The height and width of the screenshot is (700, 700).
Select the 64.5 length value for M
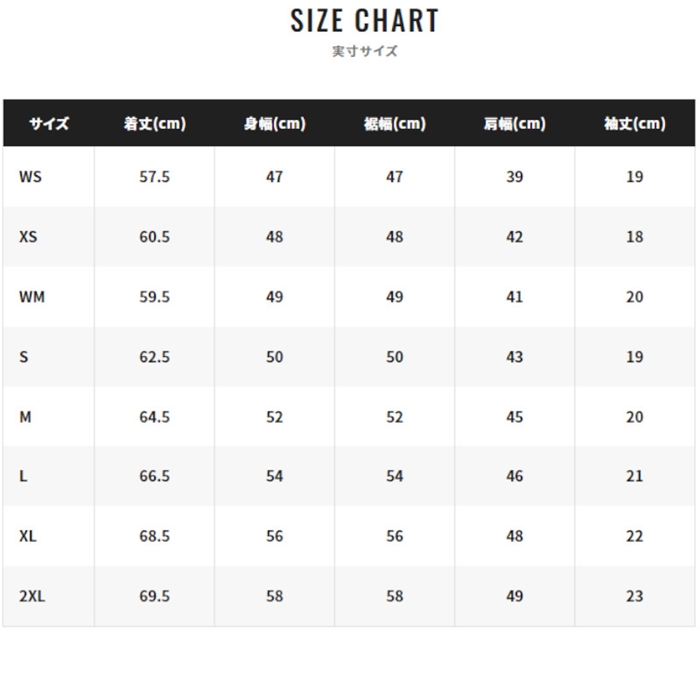point(155,417)
